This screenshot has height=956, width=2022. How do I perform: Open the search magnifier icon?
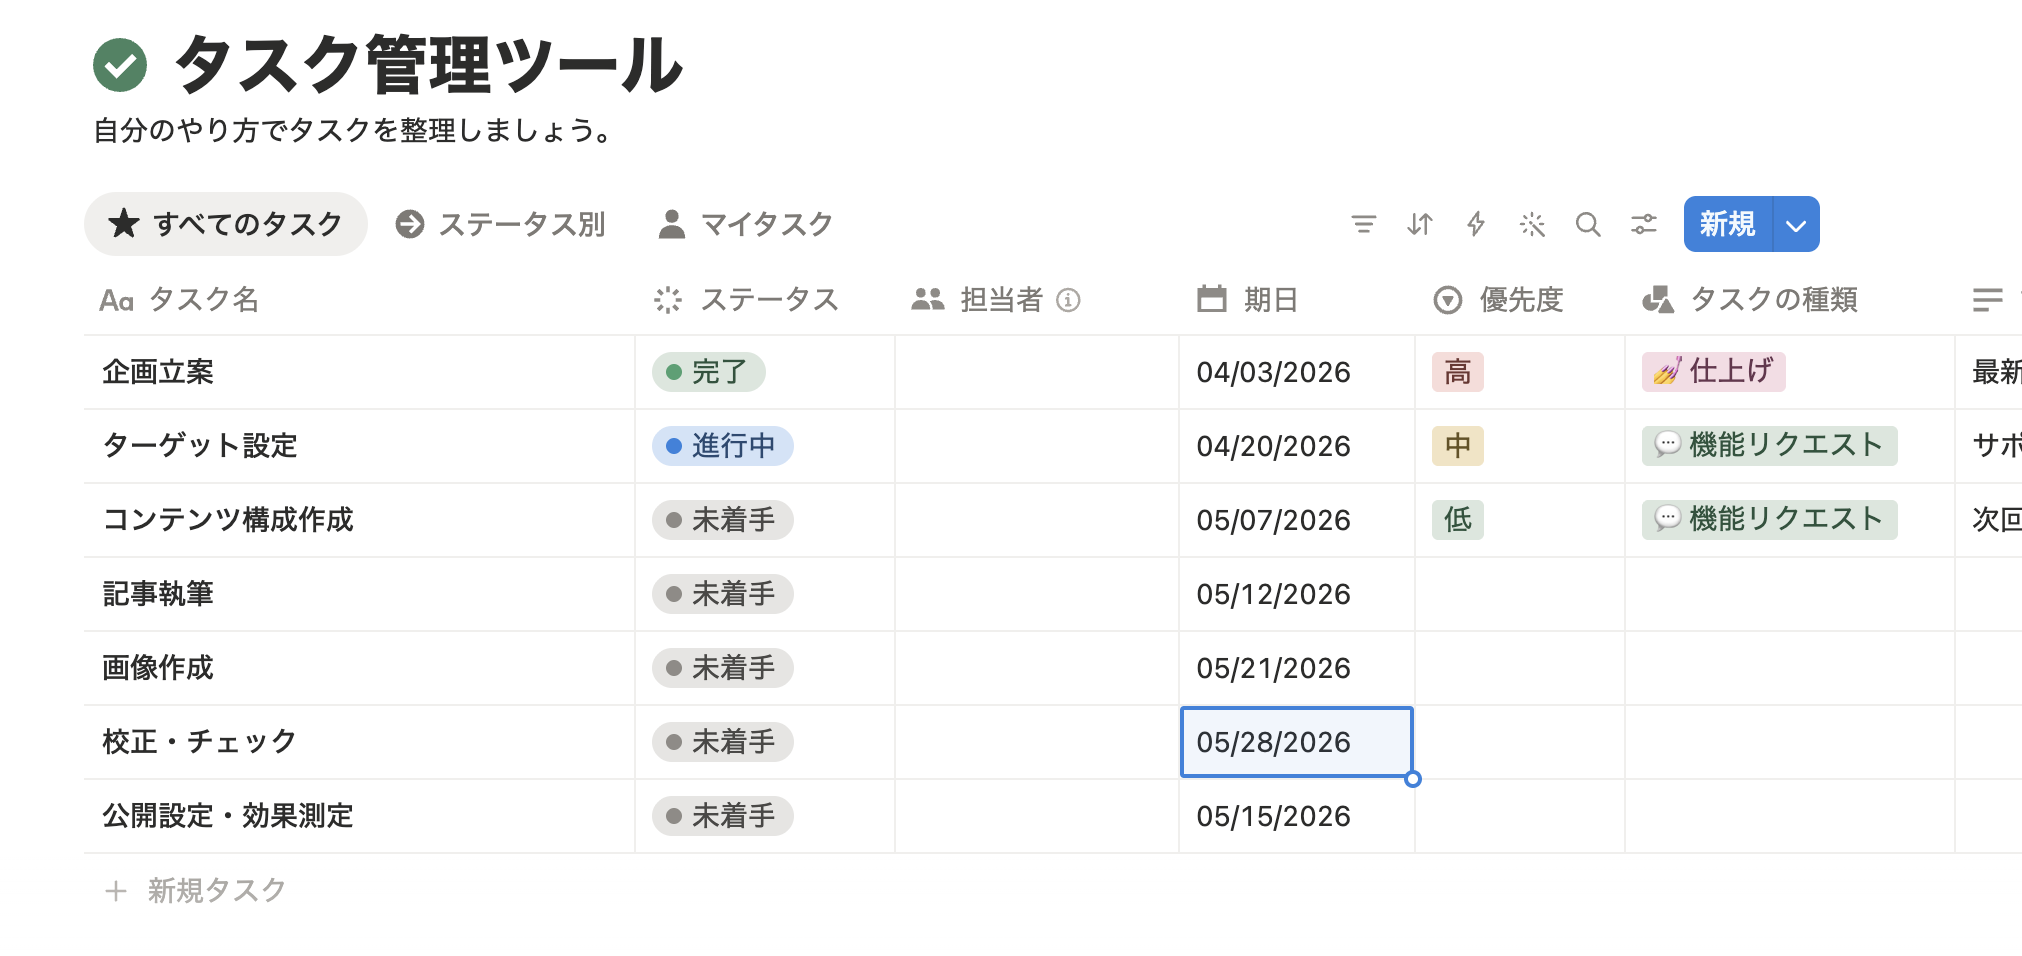(x=1588, y=224)
